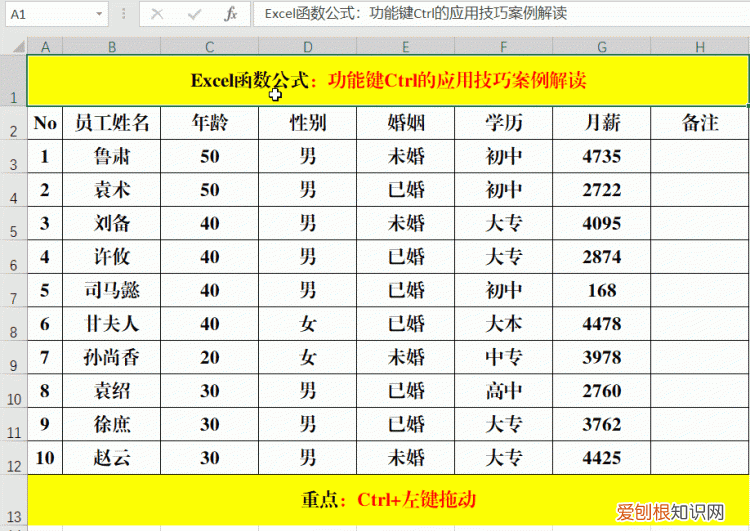The width and height of the screenshot is (750, 531).
Task: Click the 中专 education cell
Action: tap(504, 357)
